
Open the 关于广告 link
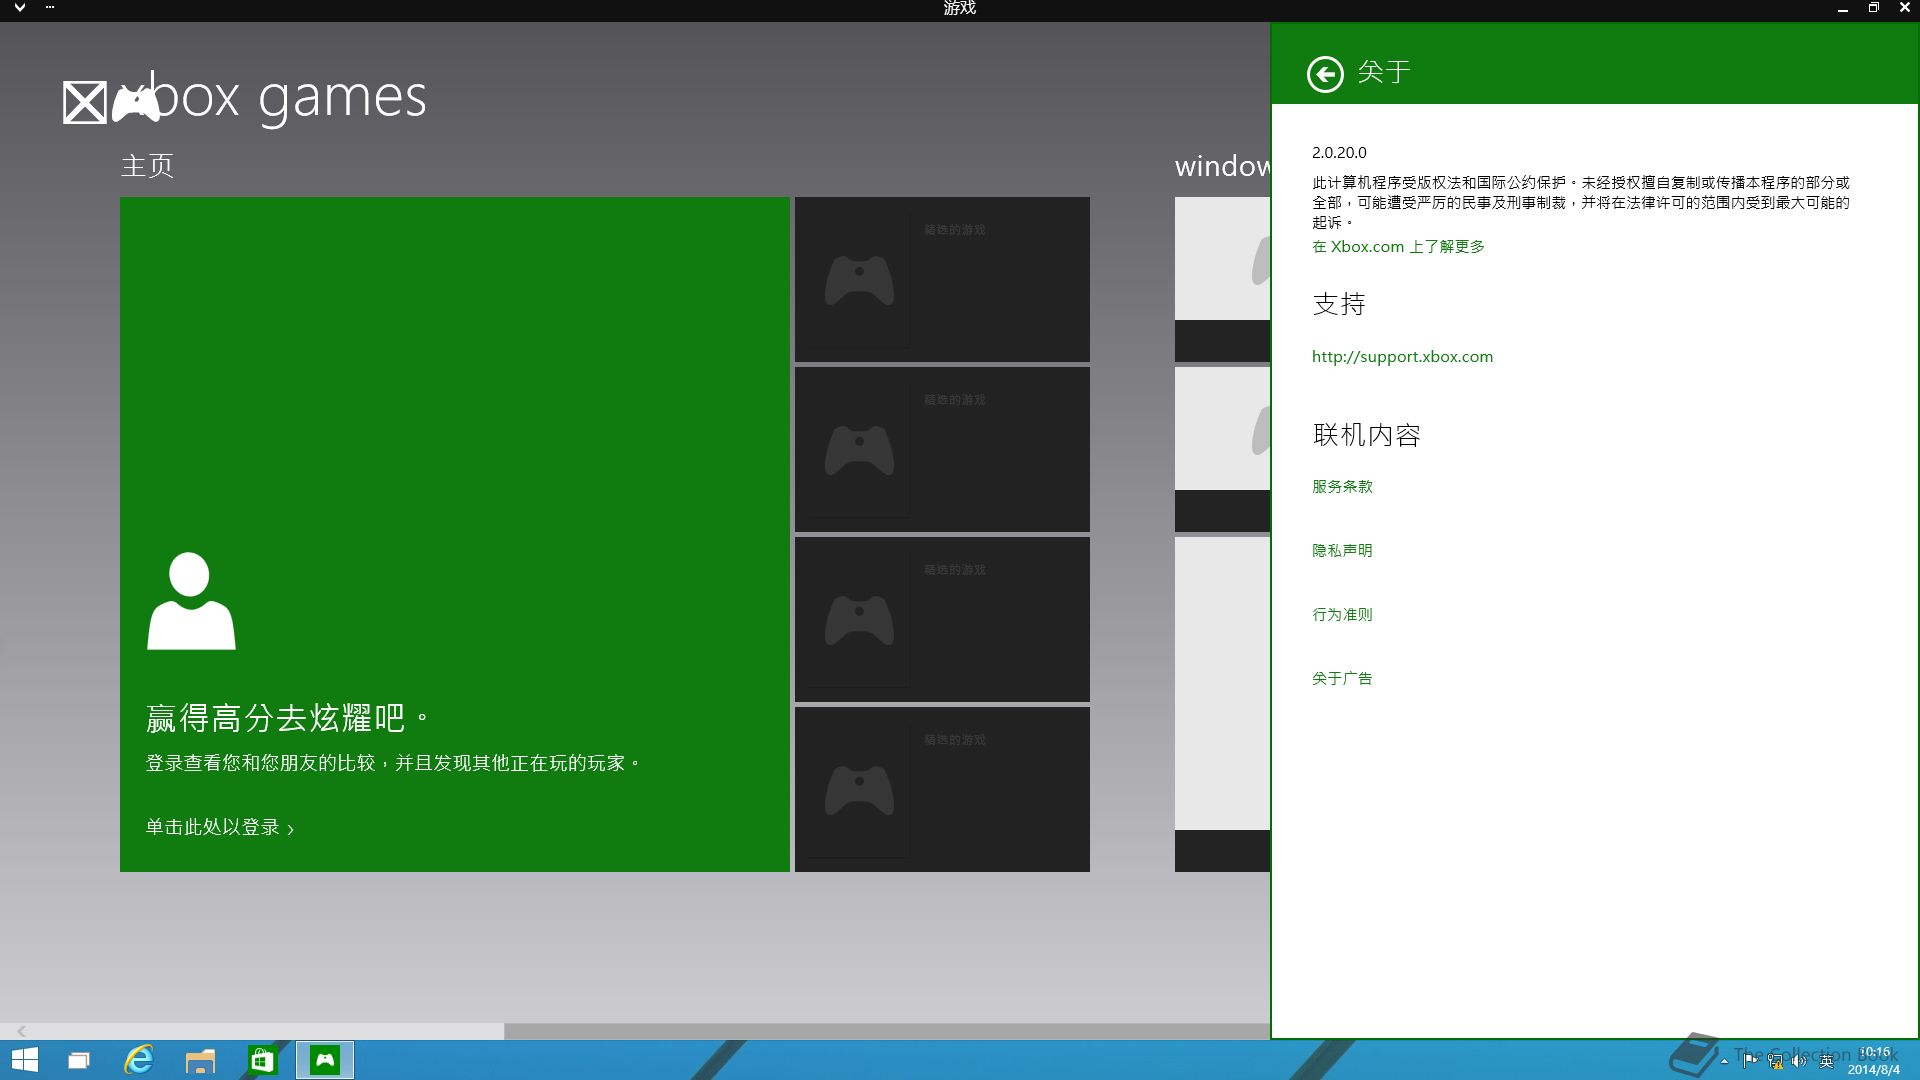(x=1342, y=679)
